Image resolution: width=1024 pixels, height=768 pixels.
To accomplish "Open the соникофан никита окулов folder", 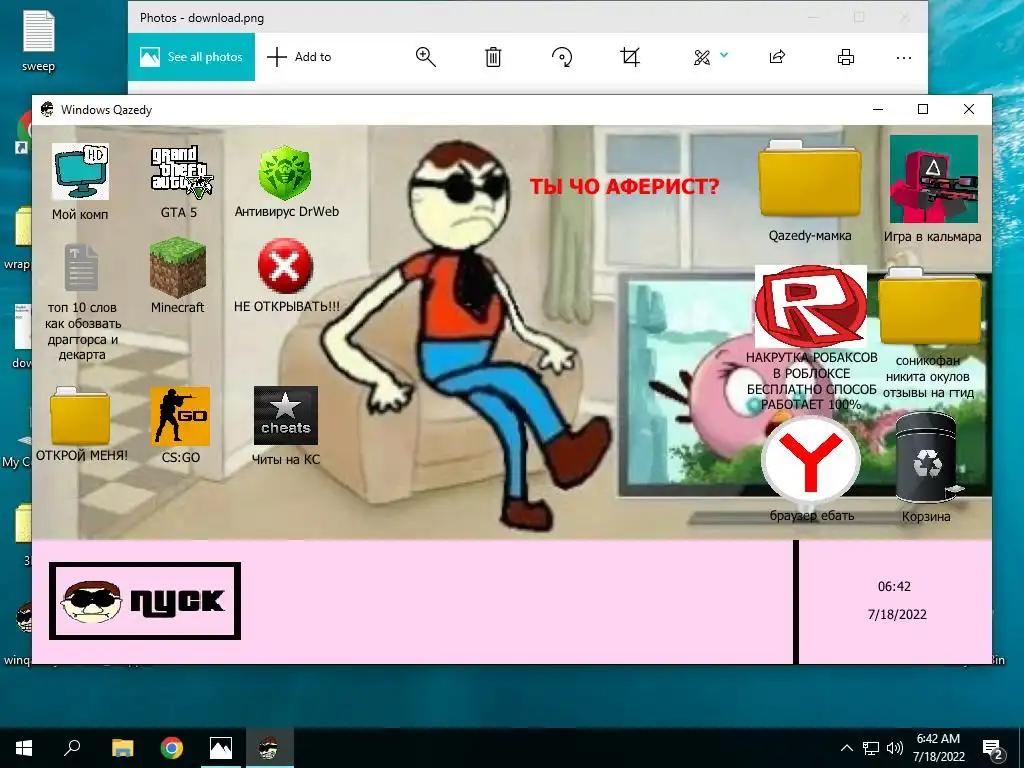I will pyautogui.click(x=930, y=307).
